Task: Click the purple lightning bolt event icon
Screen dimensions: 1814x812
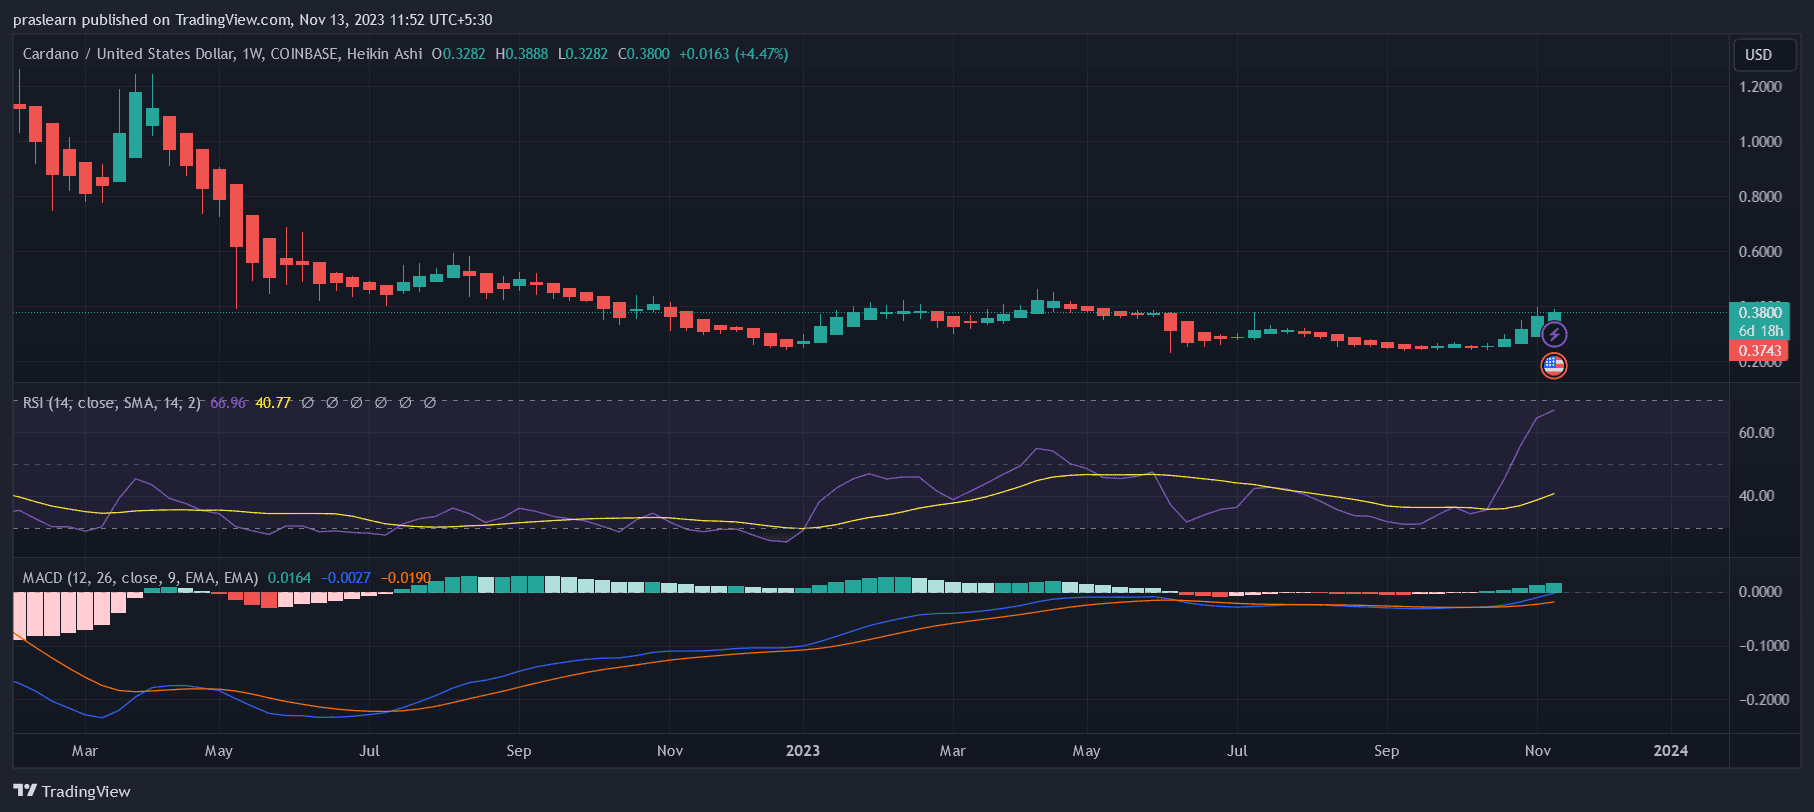Action: [x=1553, y=334]
